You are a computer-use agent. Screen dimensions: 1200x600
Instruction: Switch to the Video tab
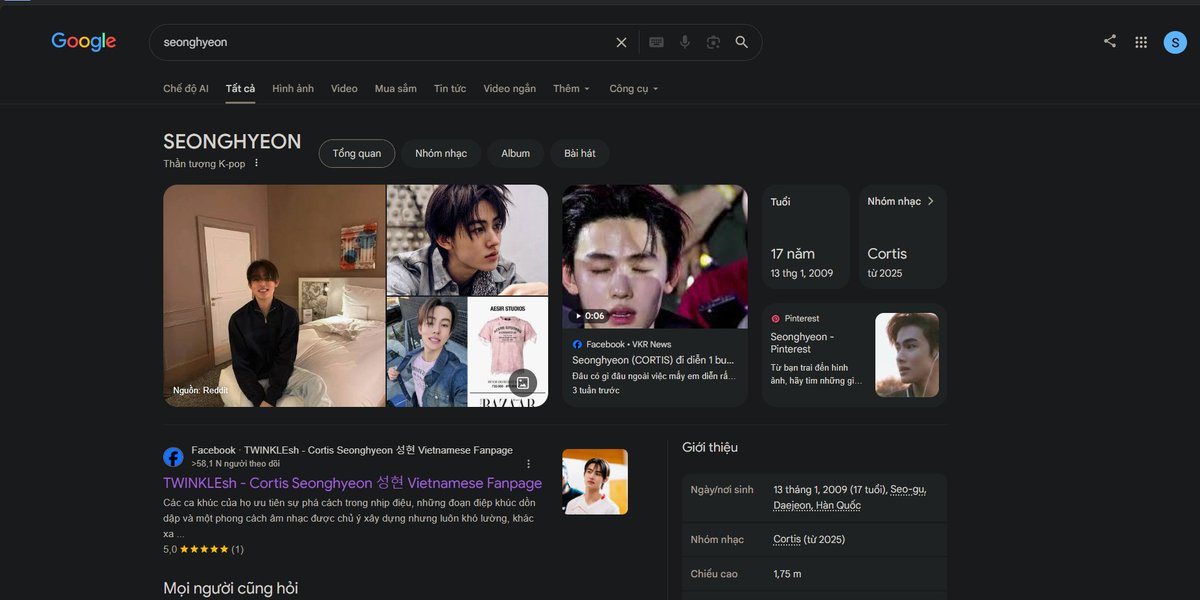pyautogui.click(x=344, y=88)
